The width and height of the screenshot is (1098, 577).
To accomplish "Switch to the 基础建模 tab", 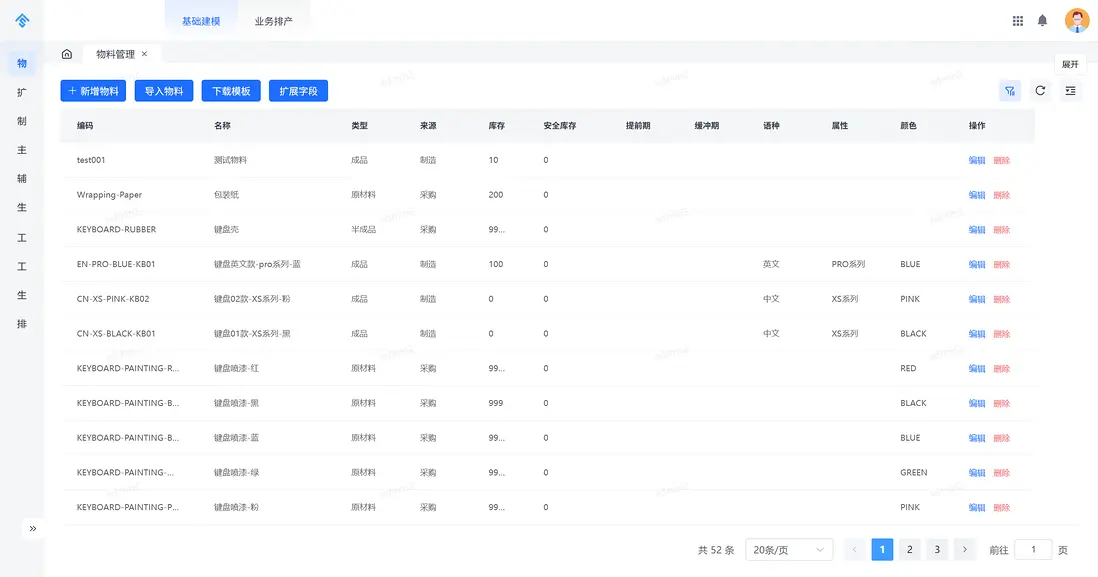I will [201, 21].
